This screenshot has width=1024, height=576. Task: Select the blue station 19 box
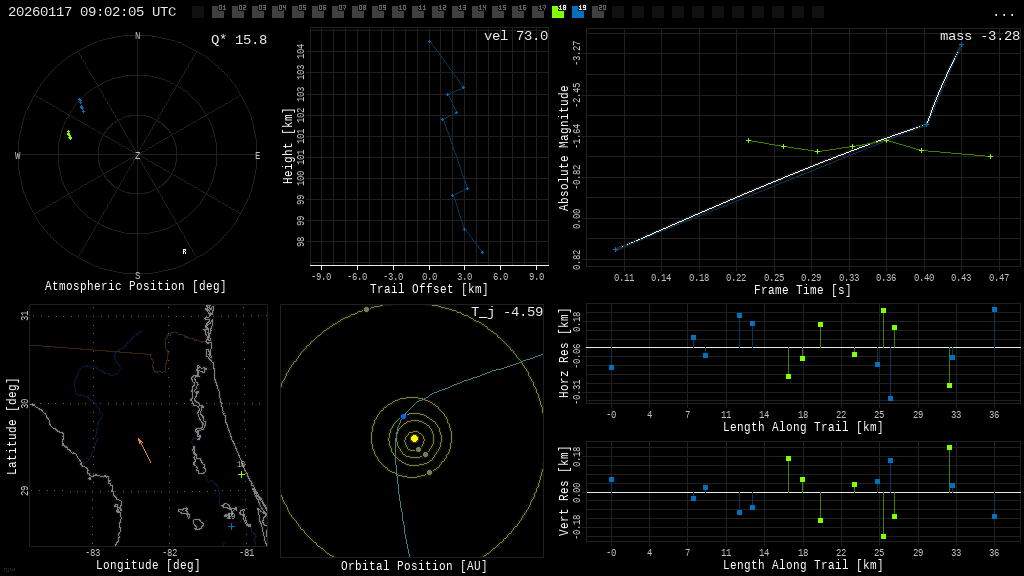pos(578,12)
